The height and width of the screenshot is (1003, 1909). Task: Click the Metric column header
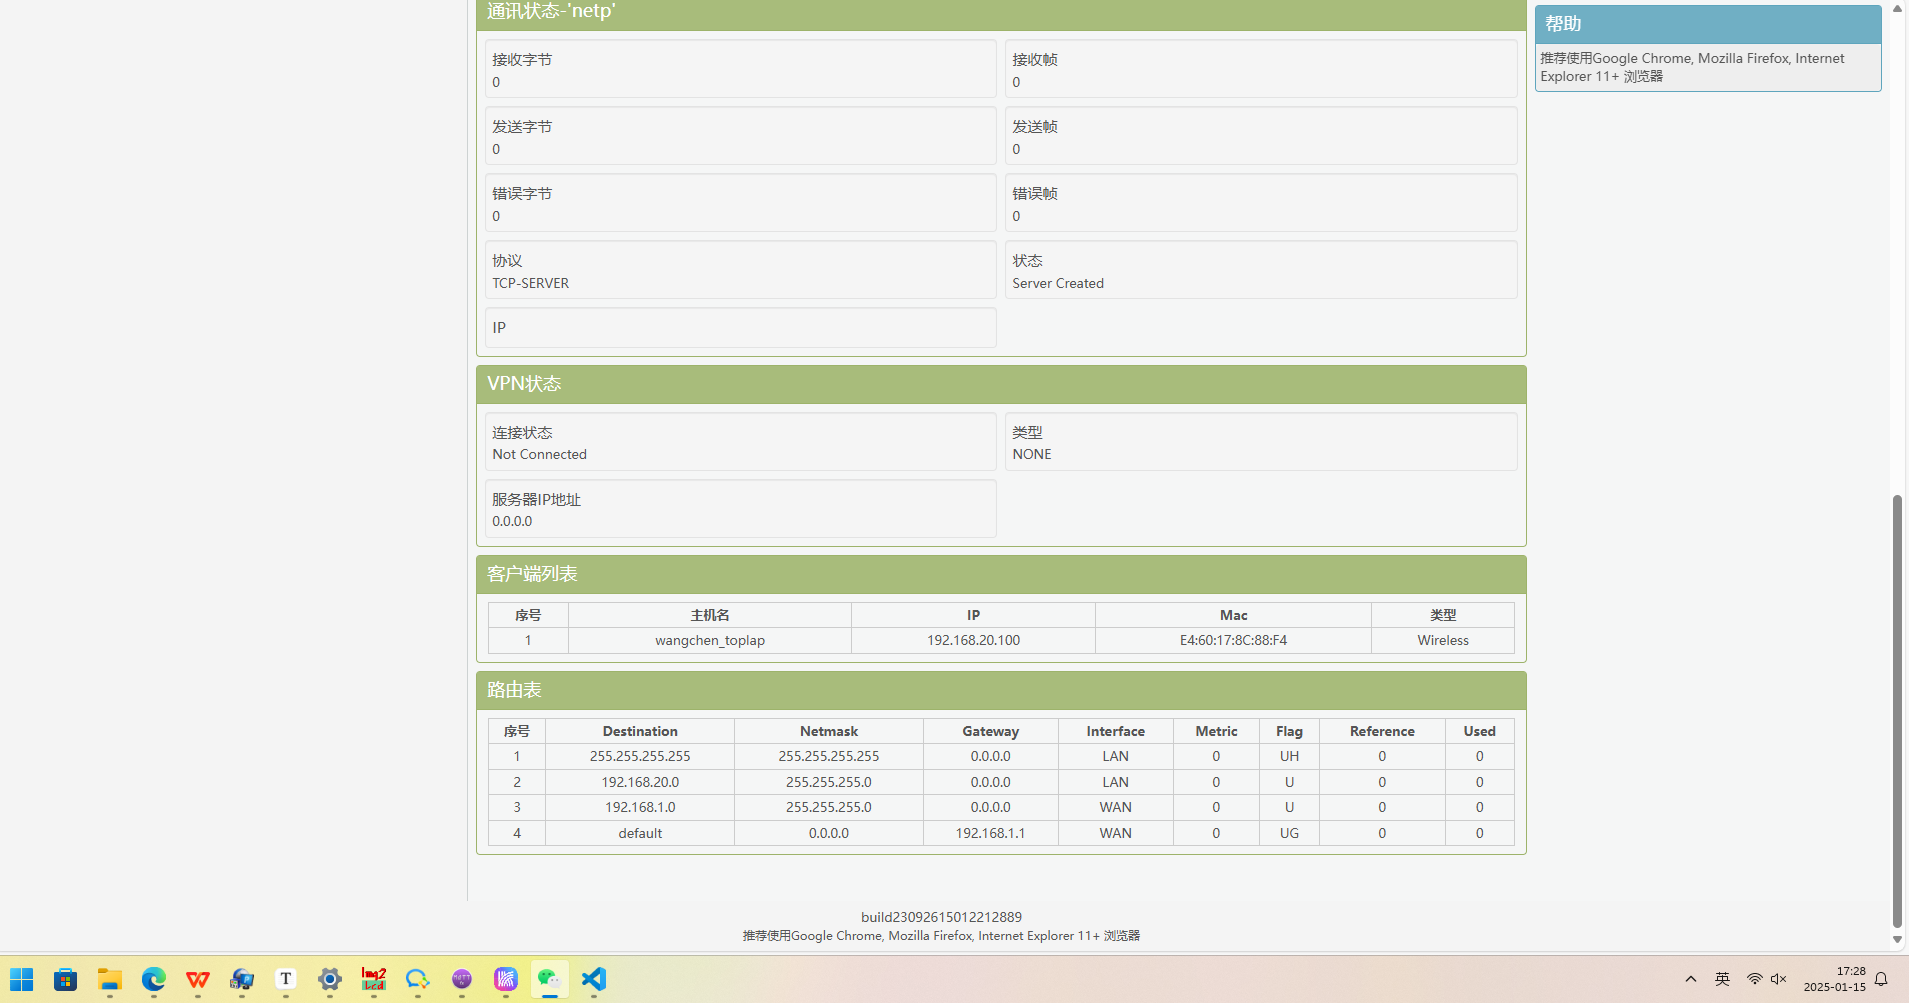coord(1216,731)
